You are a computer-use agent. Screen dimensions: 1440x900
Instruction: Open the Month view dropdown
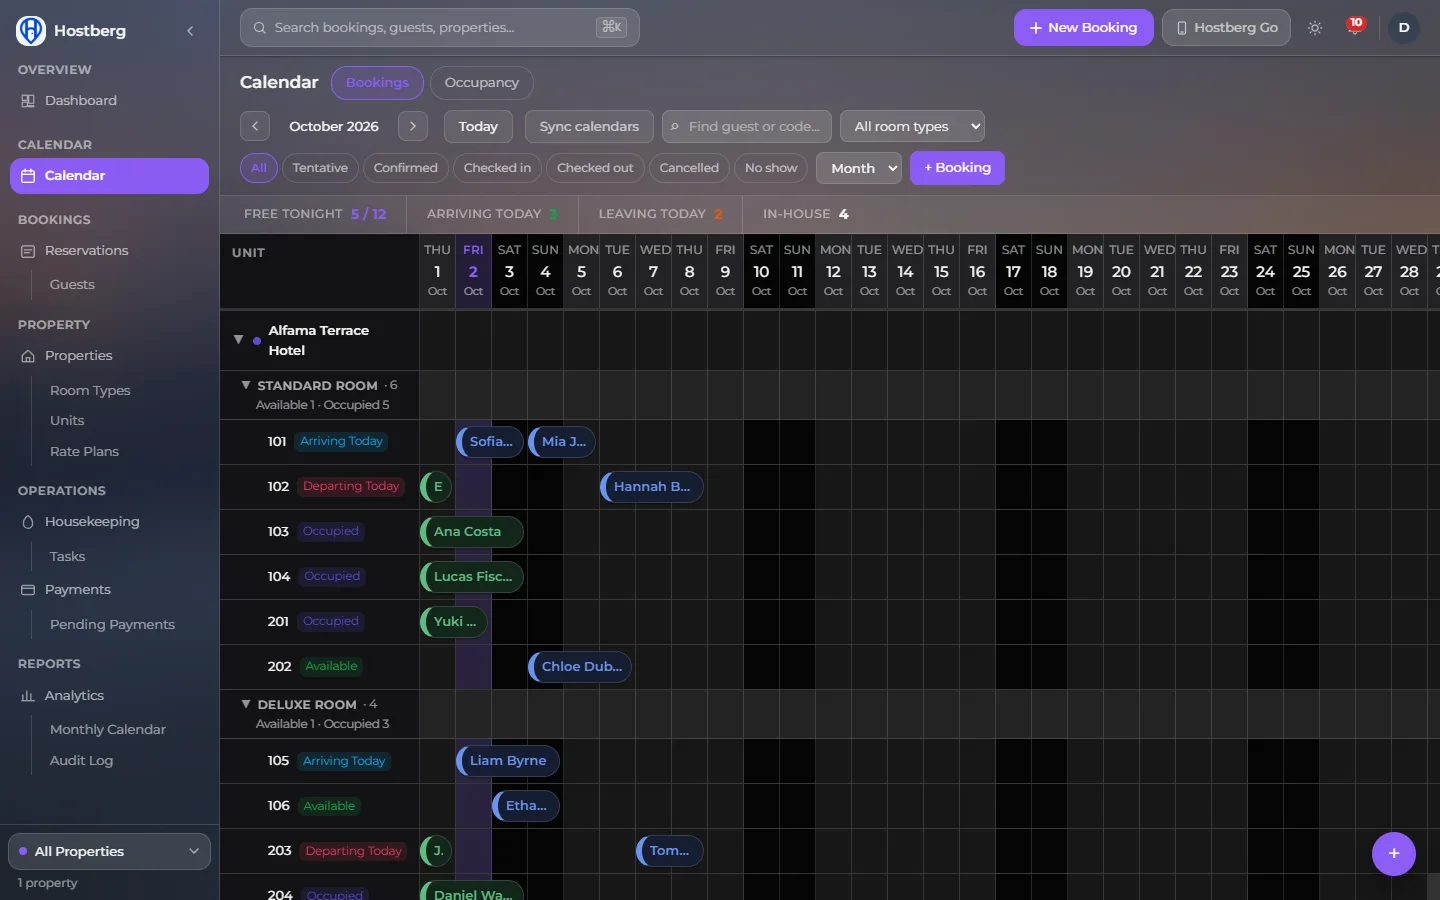click(859, 168)
